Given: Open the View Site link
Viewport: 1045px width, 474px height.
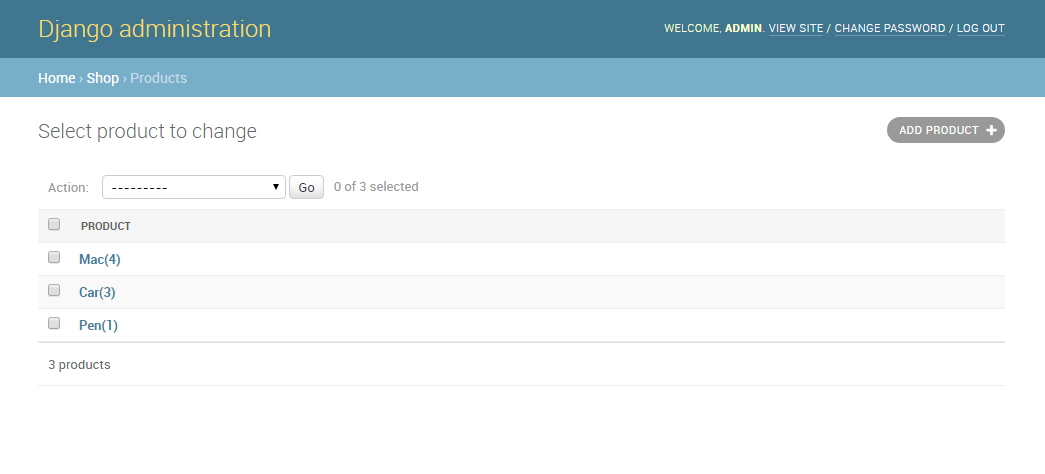Looking at the screenshot, I should (x=795, y=28).
